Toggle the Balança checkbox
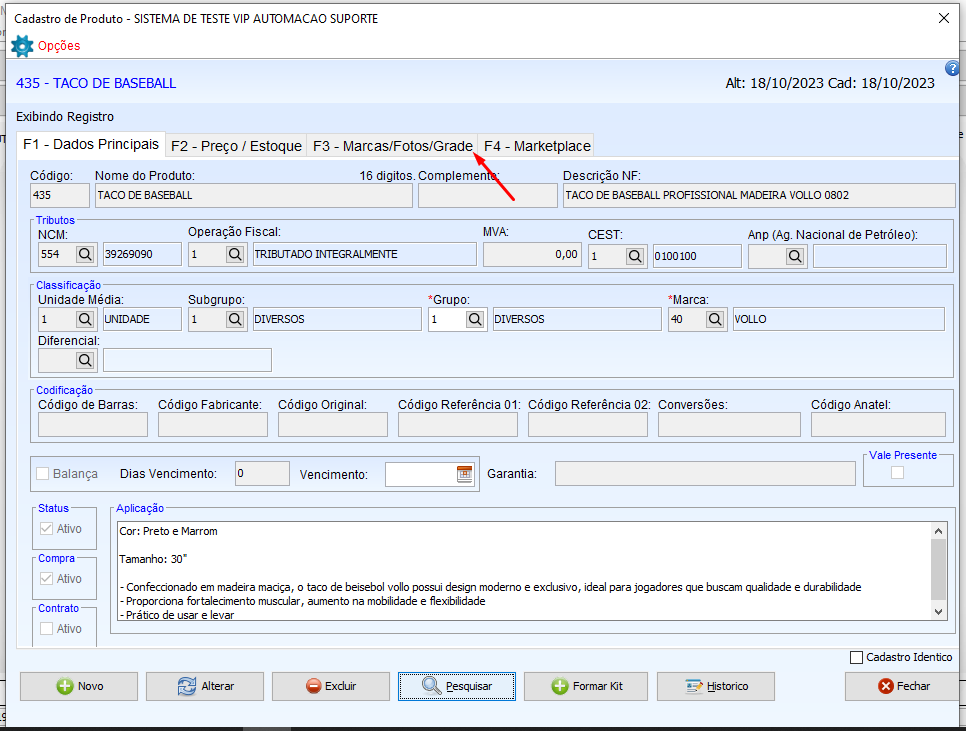This screenshot has width=966, height=731. click(43, 474)
